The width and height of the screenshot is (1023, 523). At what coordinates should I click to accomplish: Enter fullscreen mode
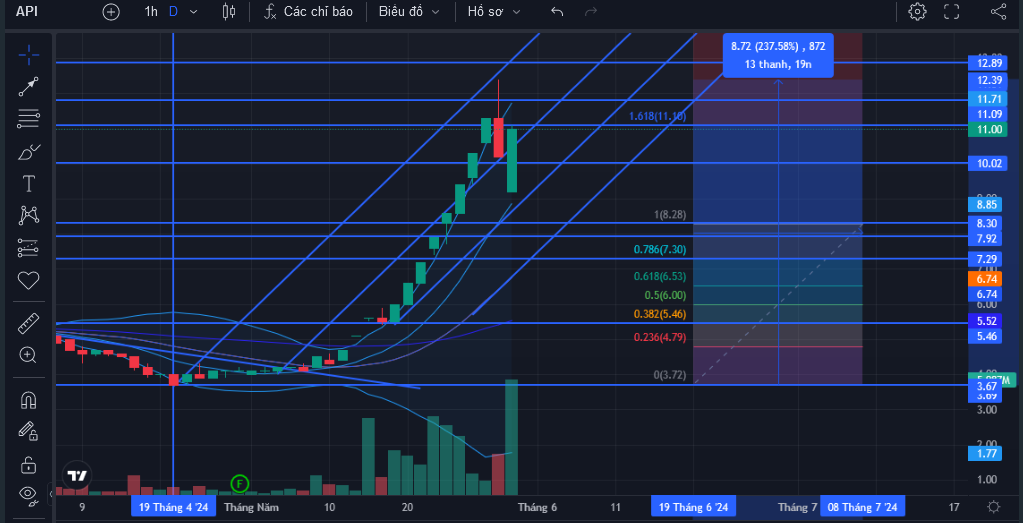point(952,12)
